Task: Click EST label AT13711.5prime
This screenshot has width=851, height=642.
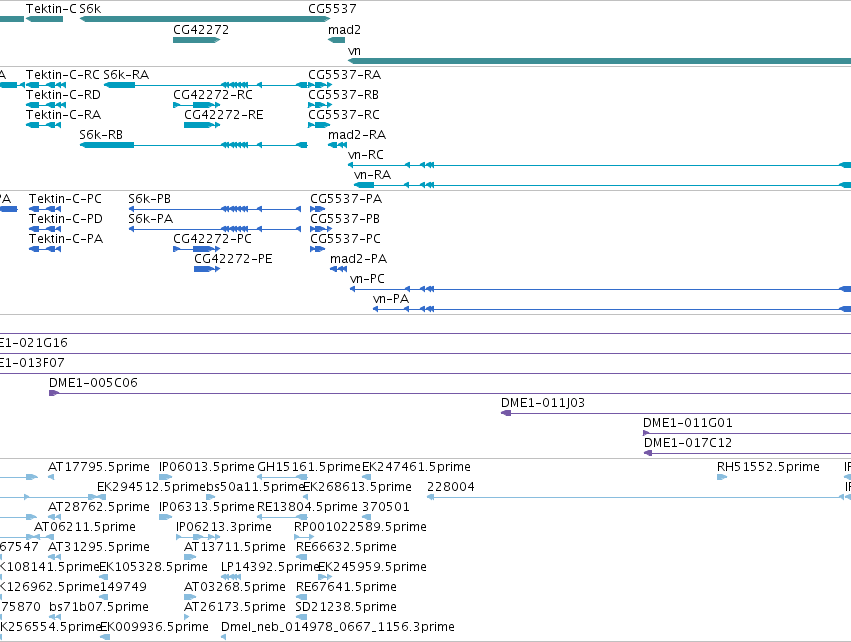Action: click(235, 548)
